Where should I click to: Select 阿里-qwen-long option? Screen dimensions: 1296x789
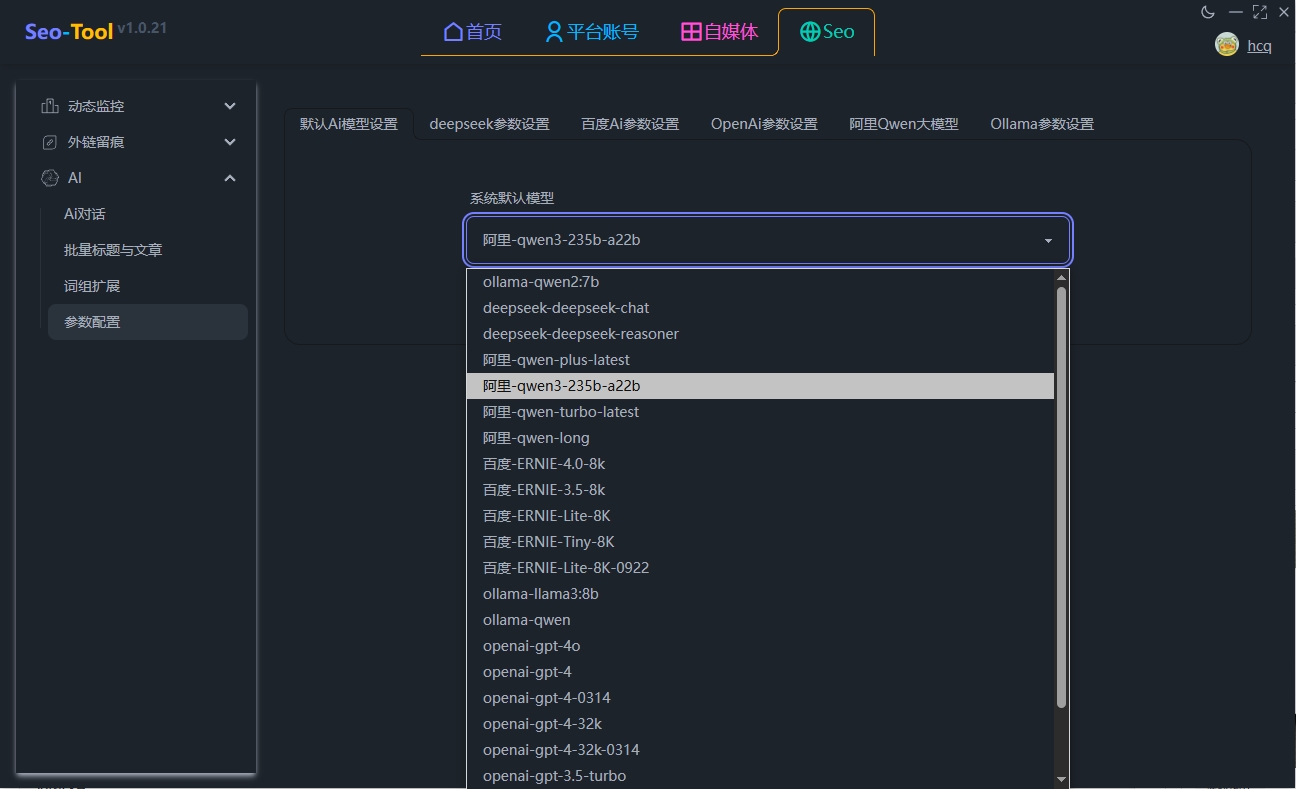point(760,438)
